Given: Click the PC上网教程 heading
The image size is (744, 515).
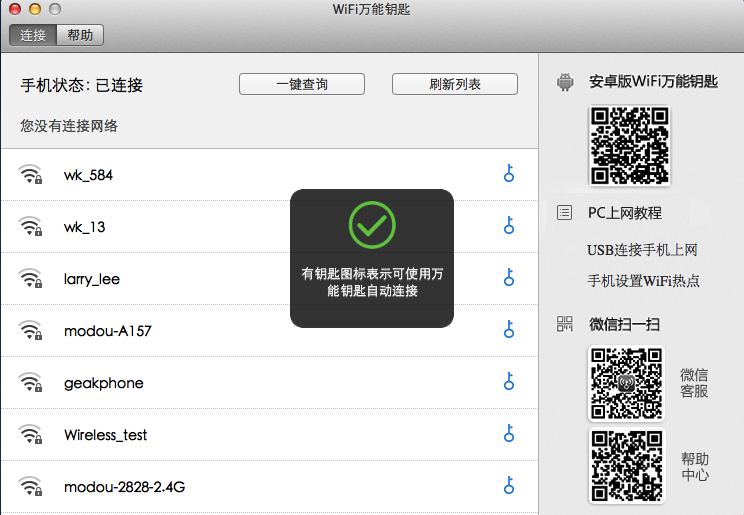Looking at the screenshot, I should (624, 213).
